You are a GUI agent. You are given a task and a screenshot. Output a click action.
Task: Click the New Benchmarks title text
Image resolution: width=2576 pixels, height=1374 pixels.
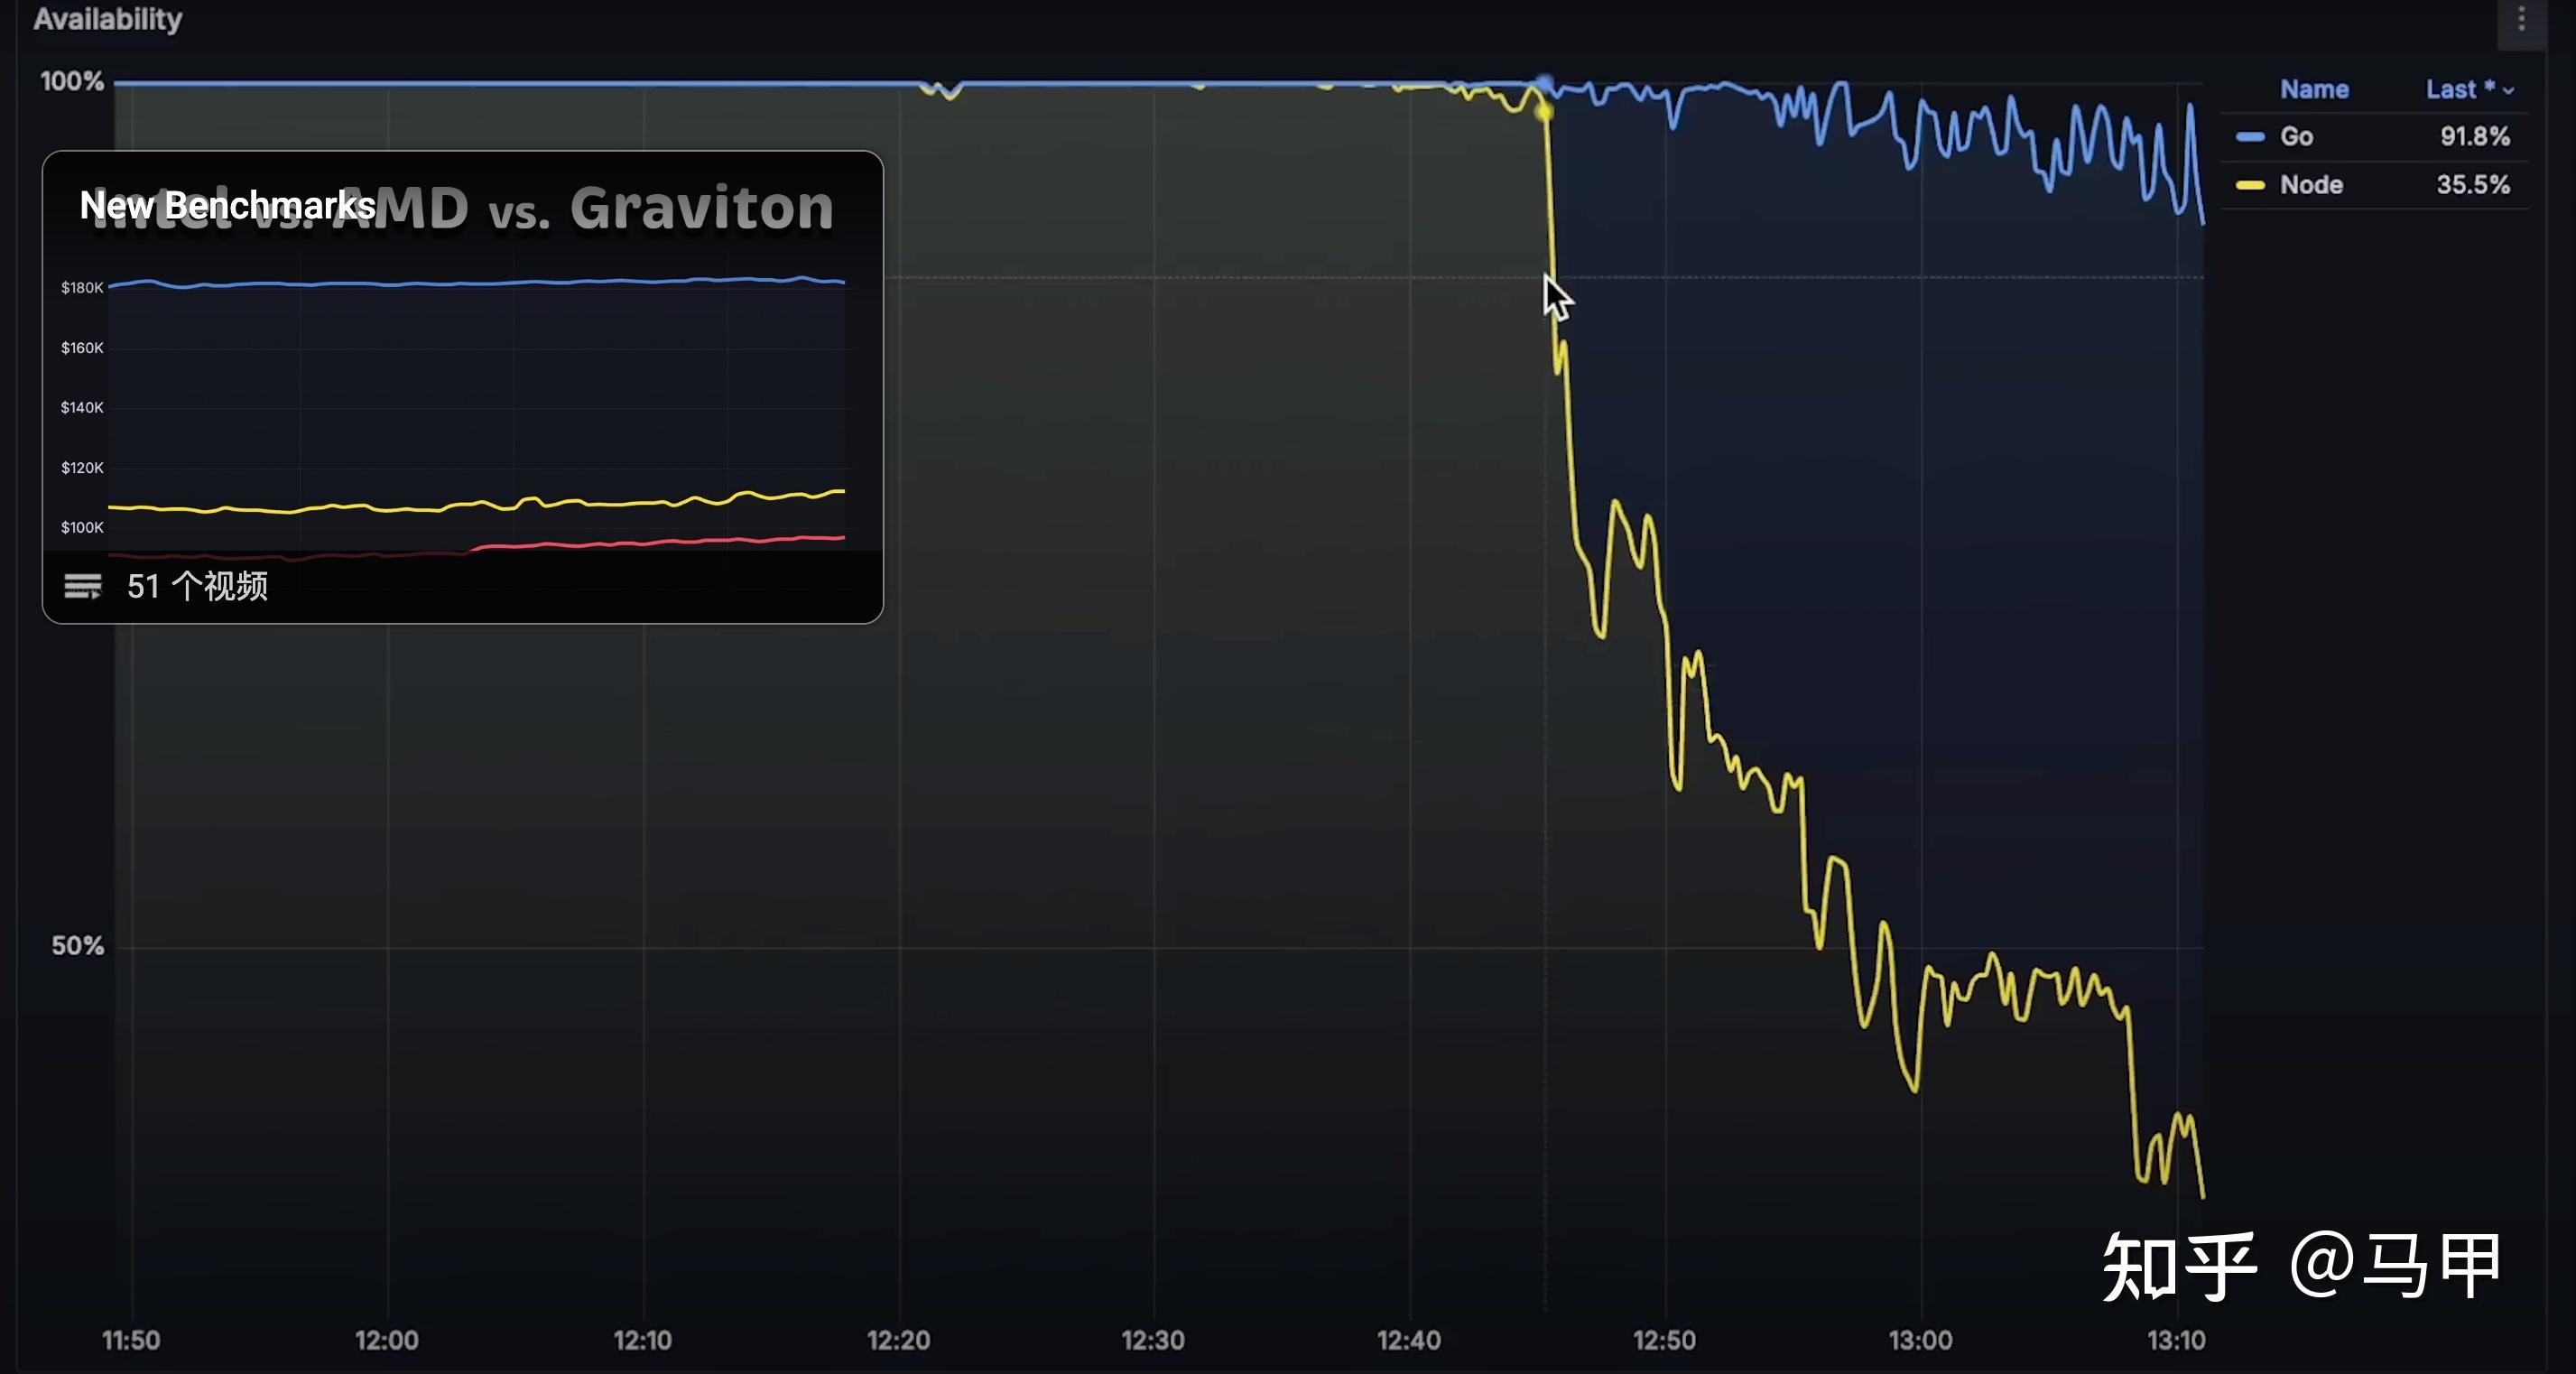pyautogui.click(x=228, y=205)
